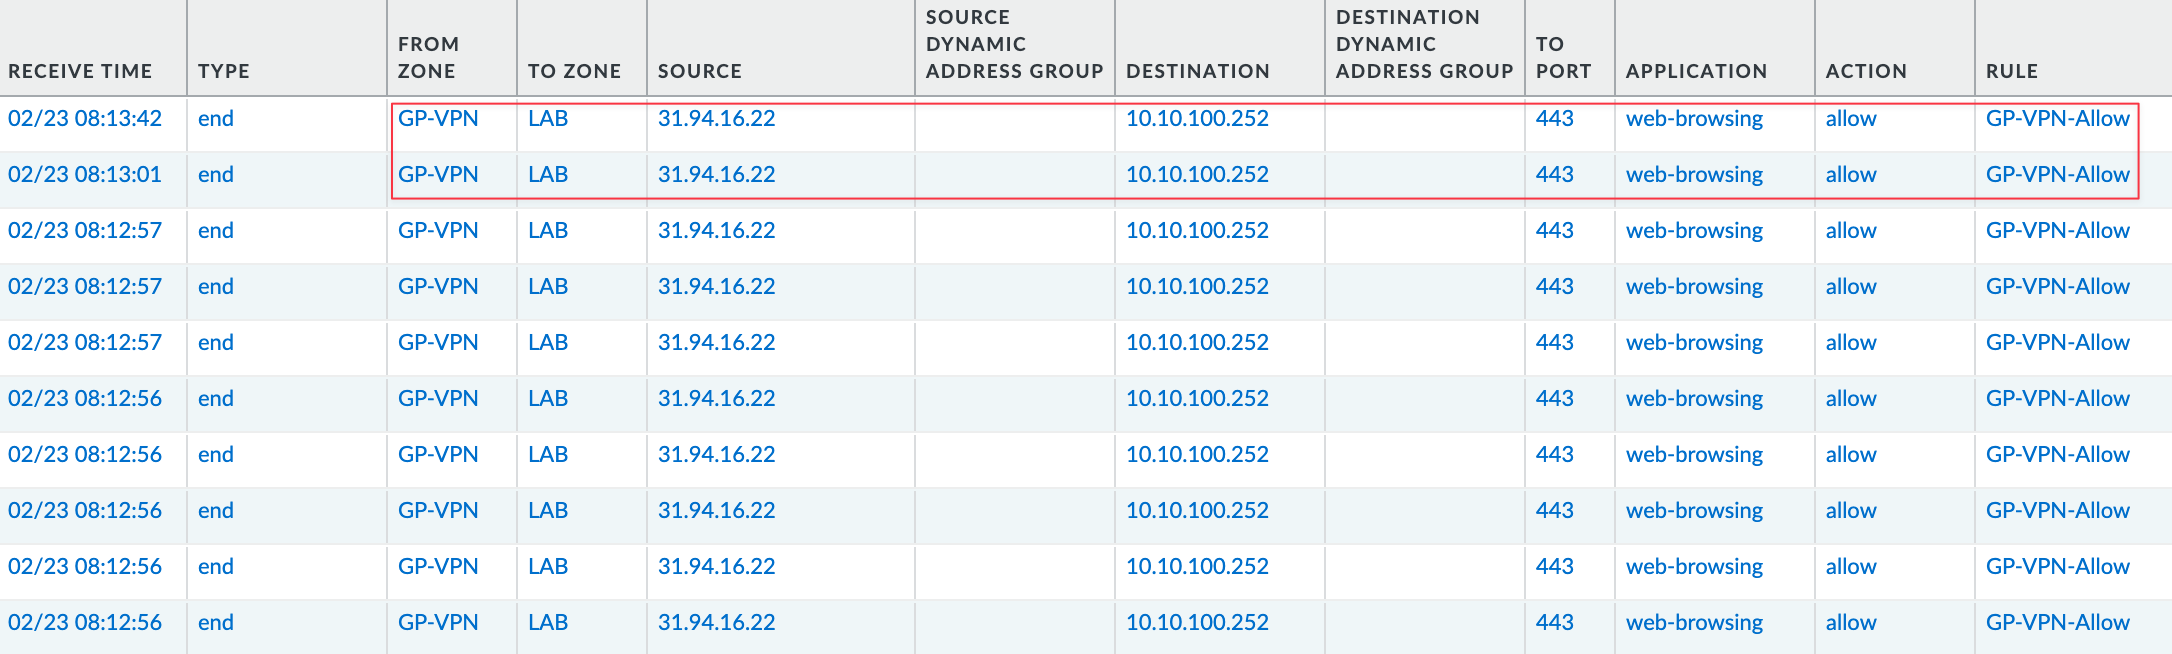Click the Rule column header
The width and height of the screenshot is (2172, 654).
(x=2011, y=71)
